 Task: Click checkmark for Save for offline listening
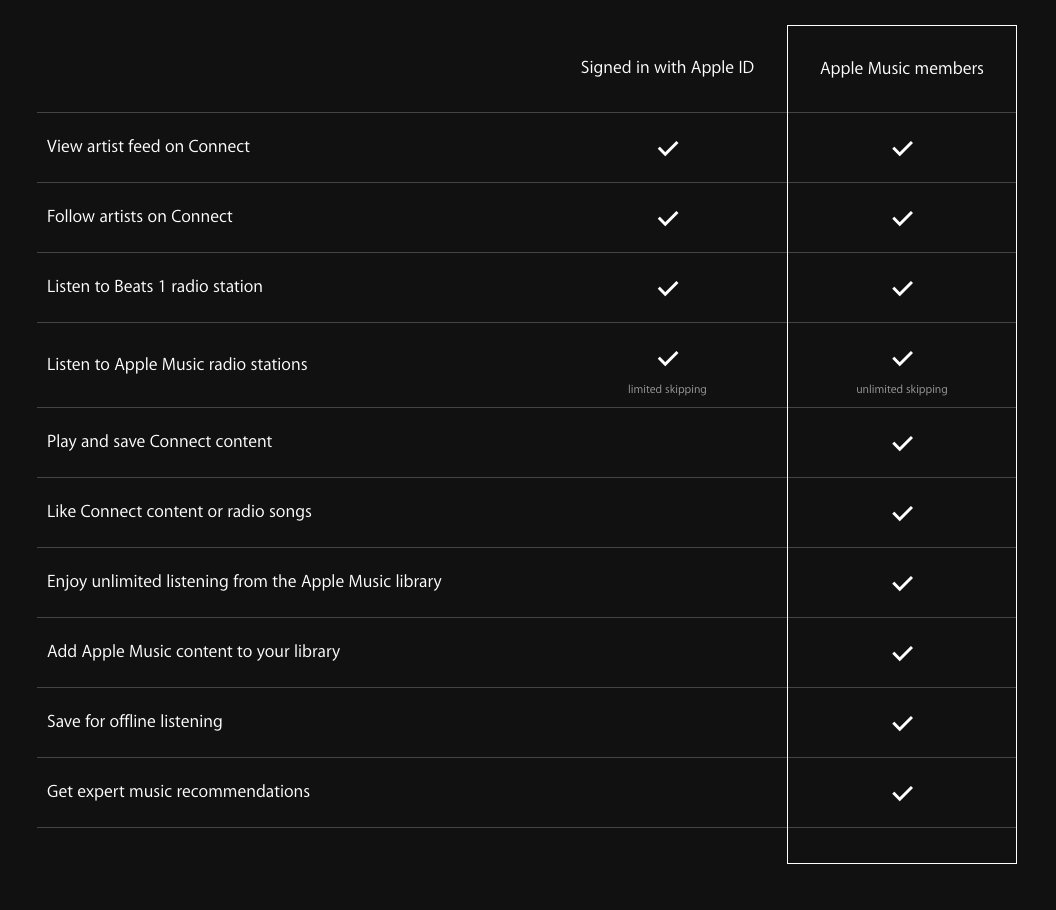(x=902, y=723)
